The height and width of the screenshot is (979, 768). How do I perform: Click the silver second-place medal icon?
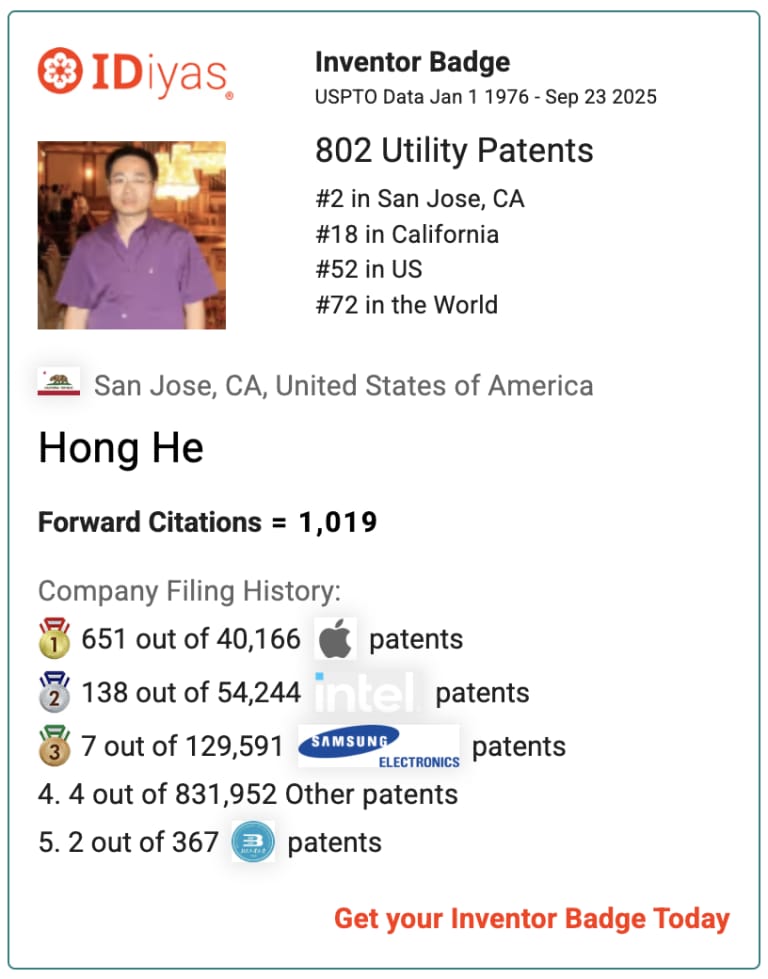pos(54,693)
